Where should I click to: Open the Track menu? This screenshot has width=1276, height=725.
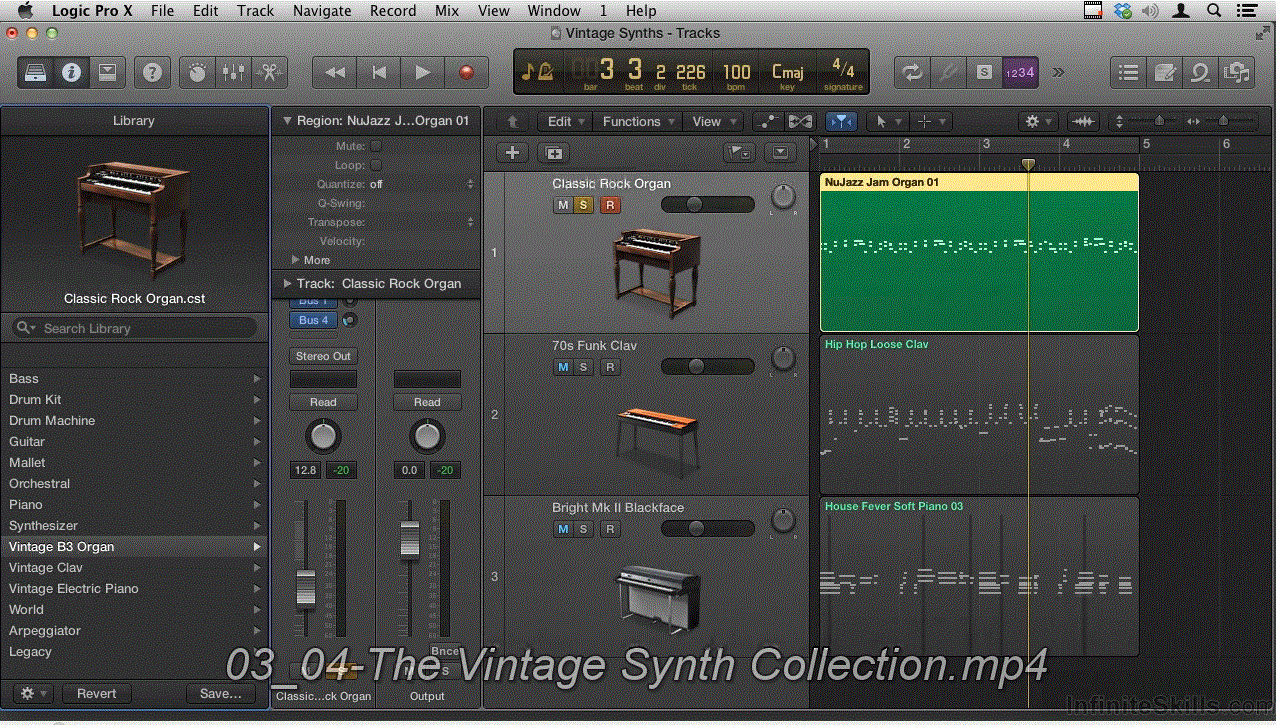pyautogui.click(x=255, y=11)
